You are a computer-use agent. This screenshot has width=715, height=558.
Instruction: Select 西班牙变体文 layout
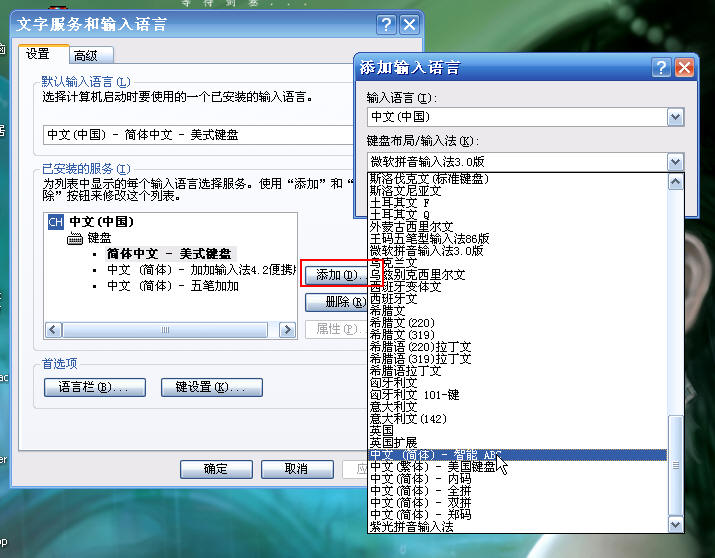pos(517,287)
